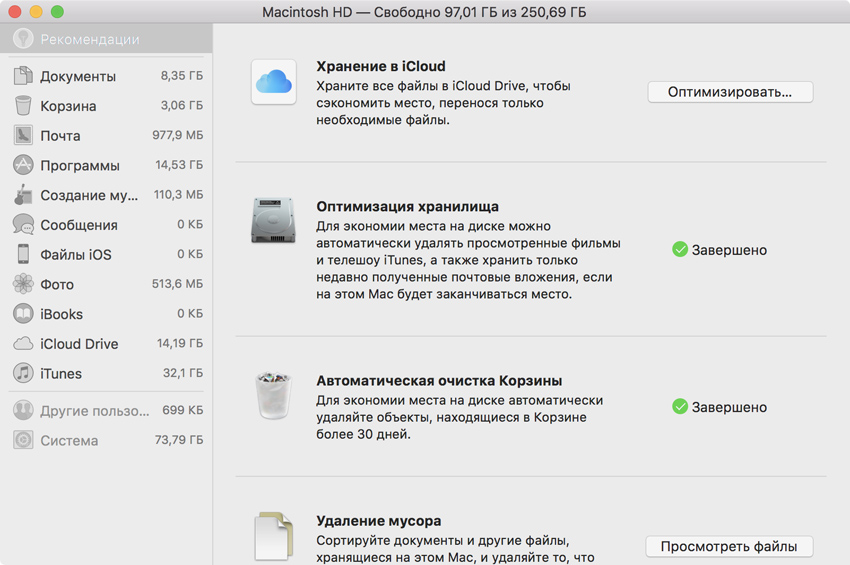Open the Создание музыки sidebar category
This screenshot has height=565, width=850.
click(88, 195)
